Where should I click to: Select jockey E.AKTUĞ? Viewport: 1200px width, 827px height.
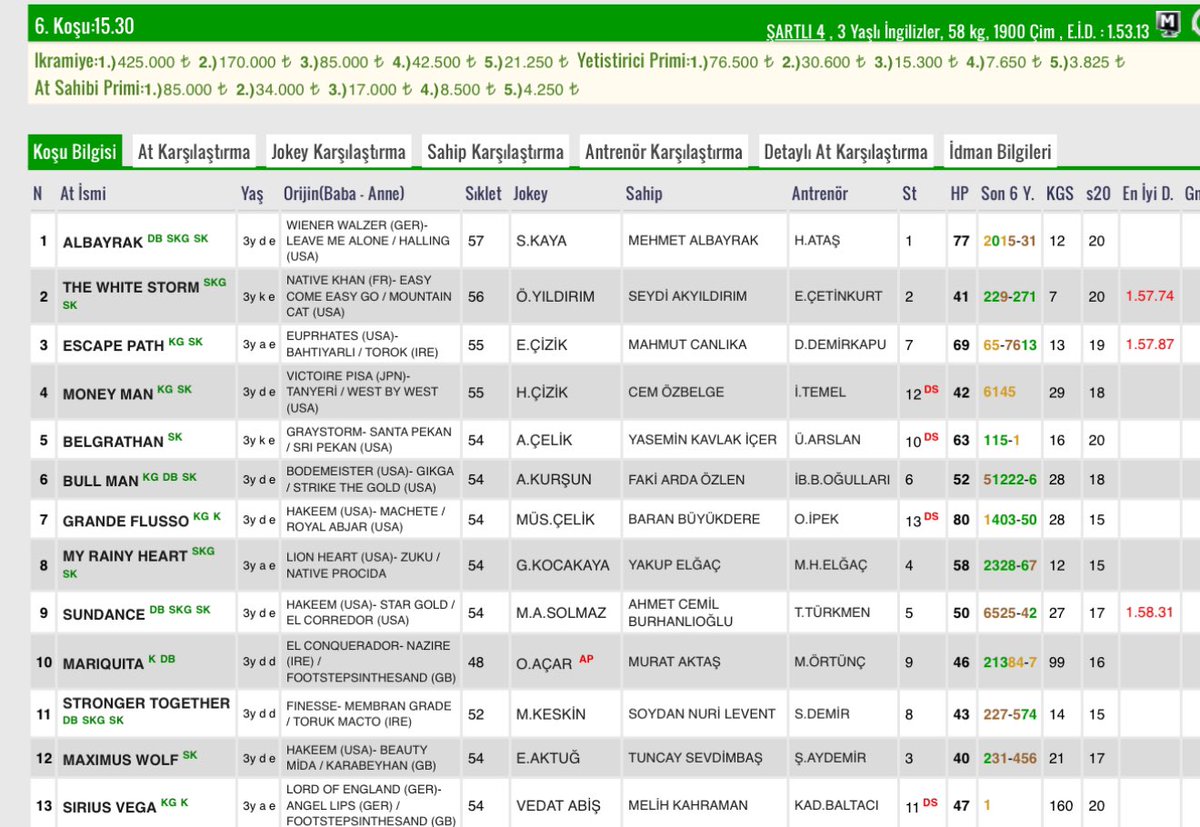[x=548, y=759]
